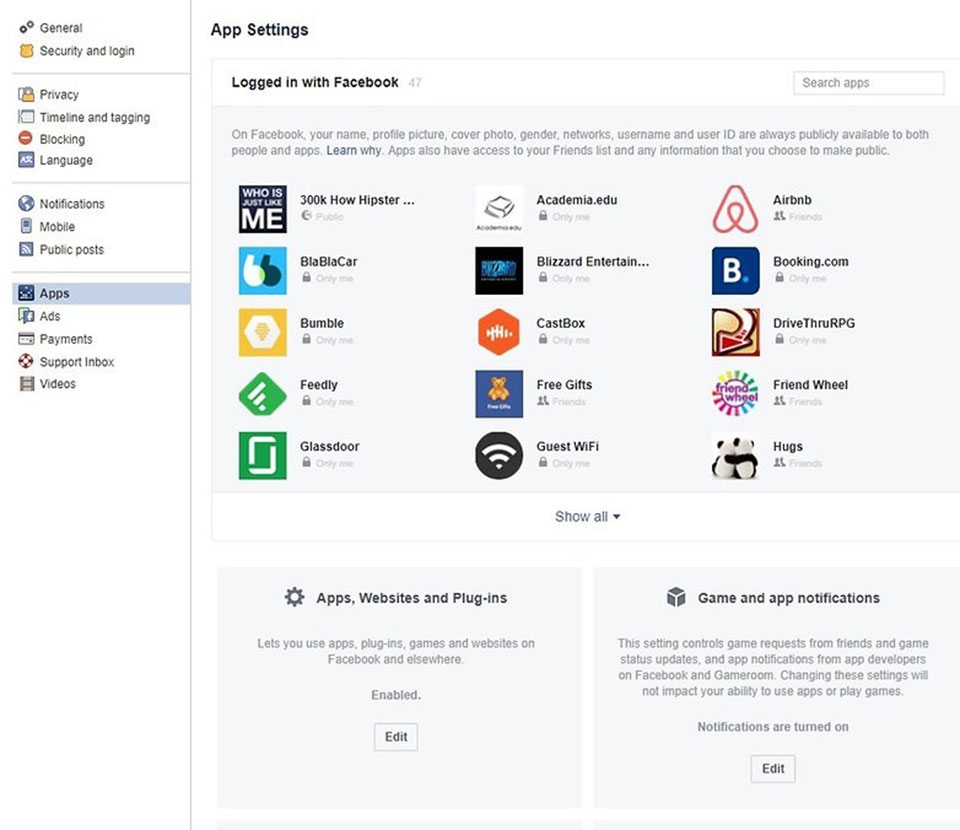960x830 pixels.
Task: Click the Timeline and tagging icon
Action: [26, 116]
